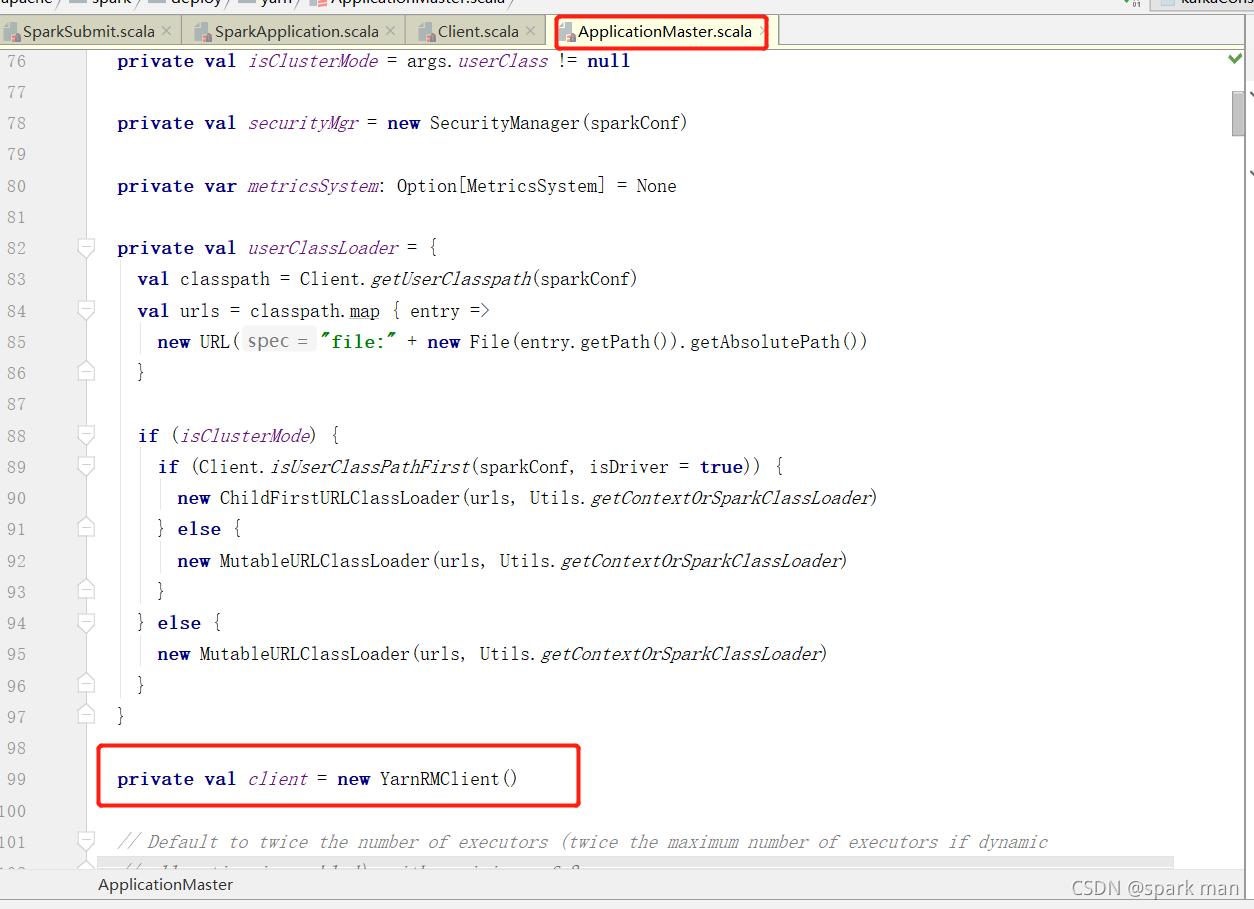Screen dimensions: 1254x909
Task: Click the "file:" string literal
Action: coord(358,342)
